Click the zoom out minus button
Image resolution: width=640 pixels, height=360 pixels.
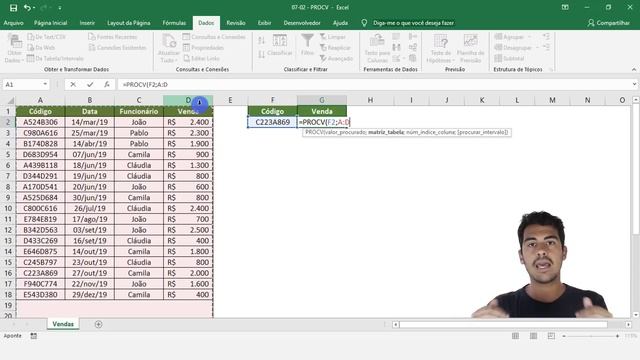coord(564,336)
